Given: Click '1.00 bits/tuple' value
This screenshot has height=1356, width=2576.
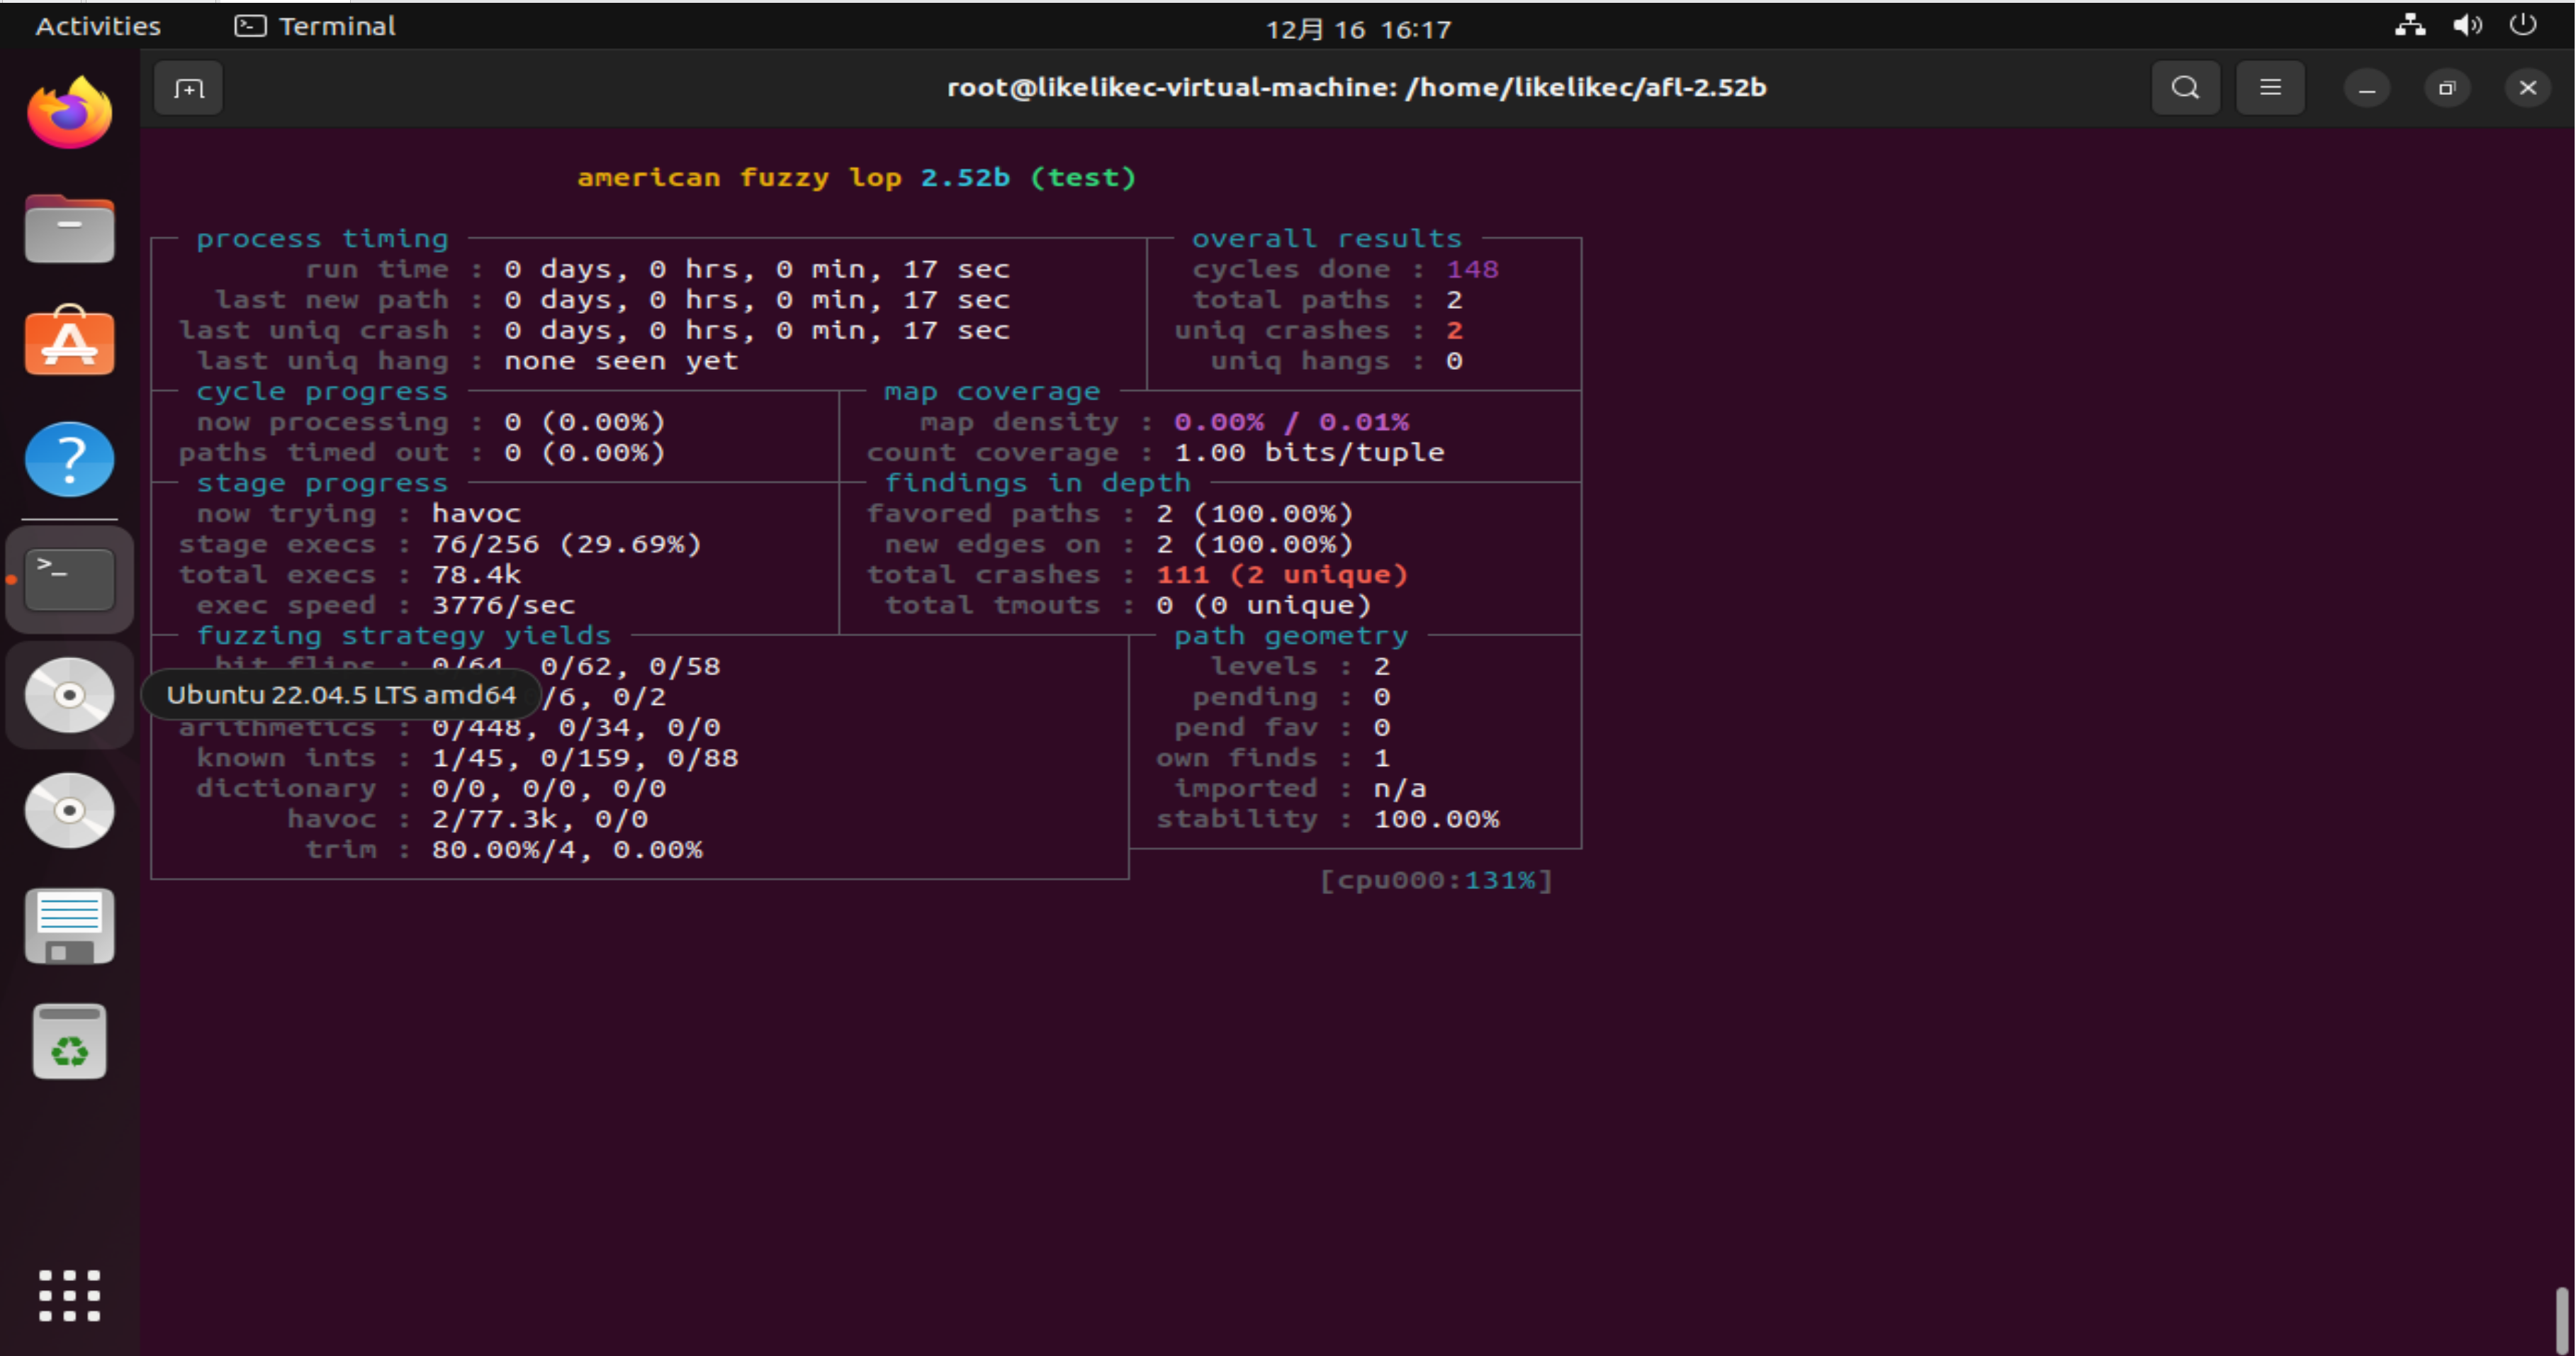Looking at the screenshot, I should point(1309,453).
